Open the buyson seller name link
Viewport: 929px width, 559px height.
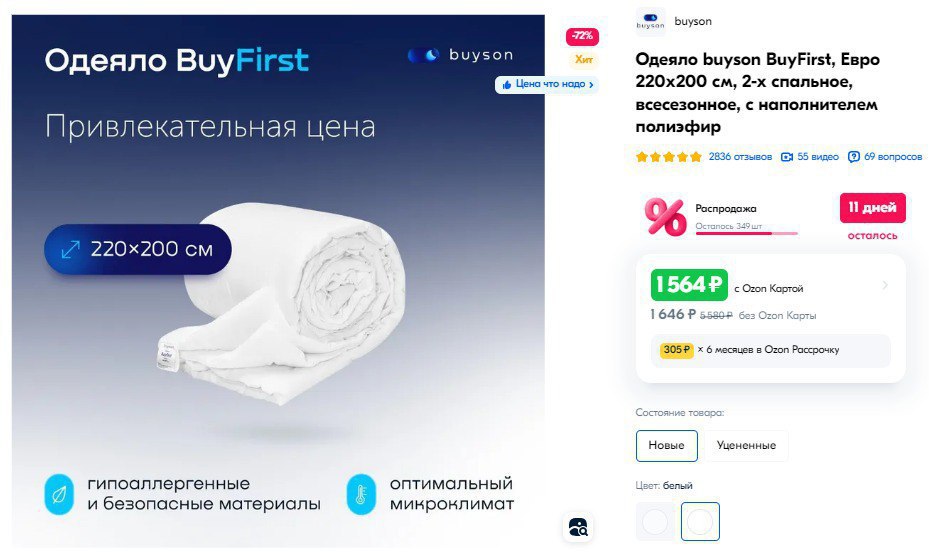693,21
